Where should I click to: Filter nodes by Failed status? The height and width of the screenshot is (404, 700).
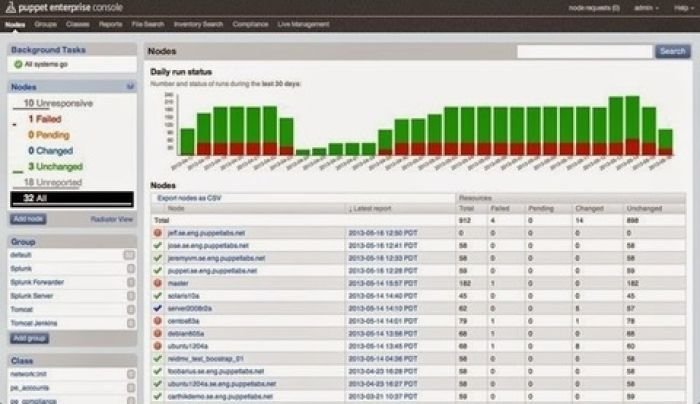point(44,118)
